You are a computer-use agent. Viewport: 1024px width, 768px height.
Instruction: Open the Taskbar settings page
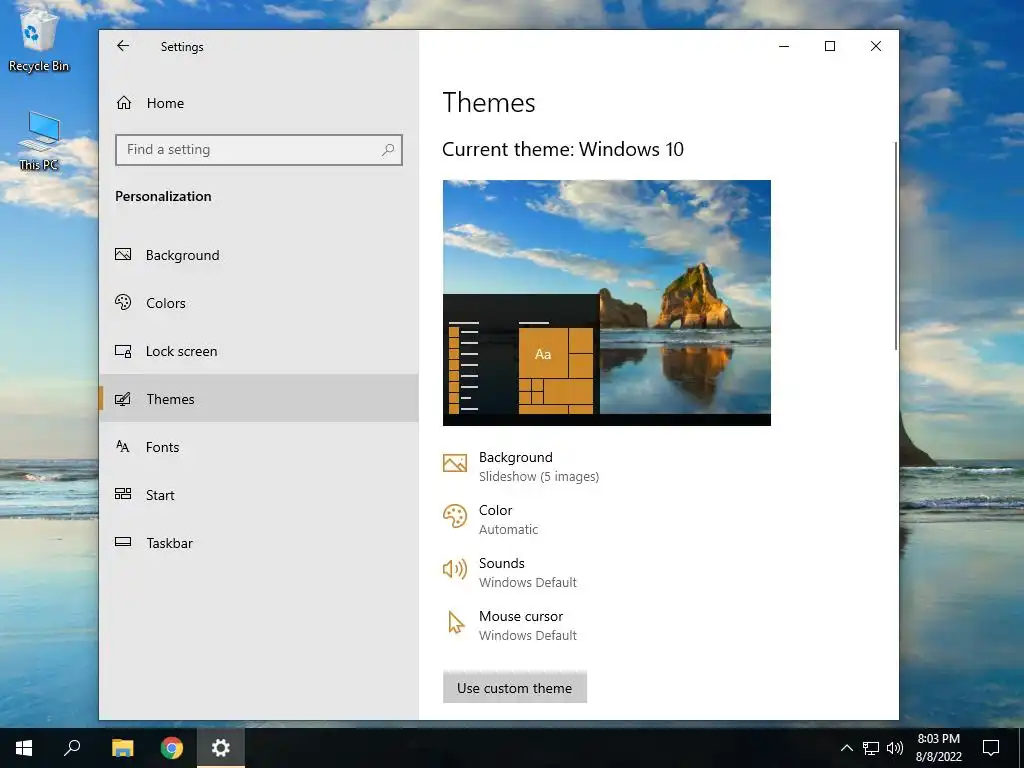click(259, 543)
